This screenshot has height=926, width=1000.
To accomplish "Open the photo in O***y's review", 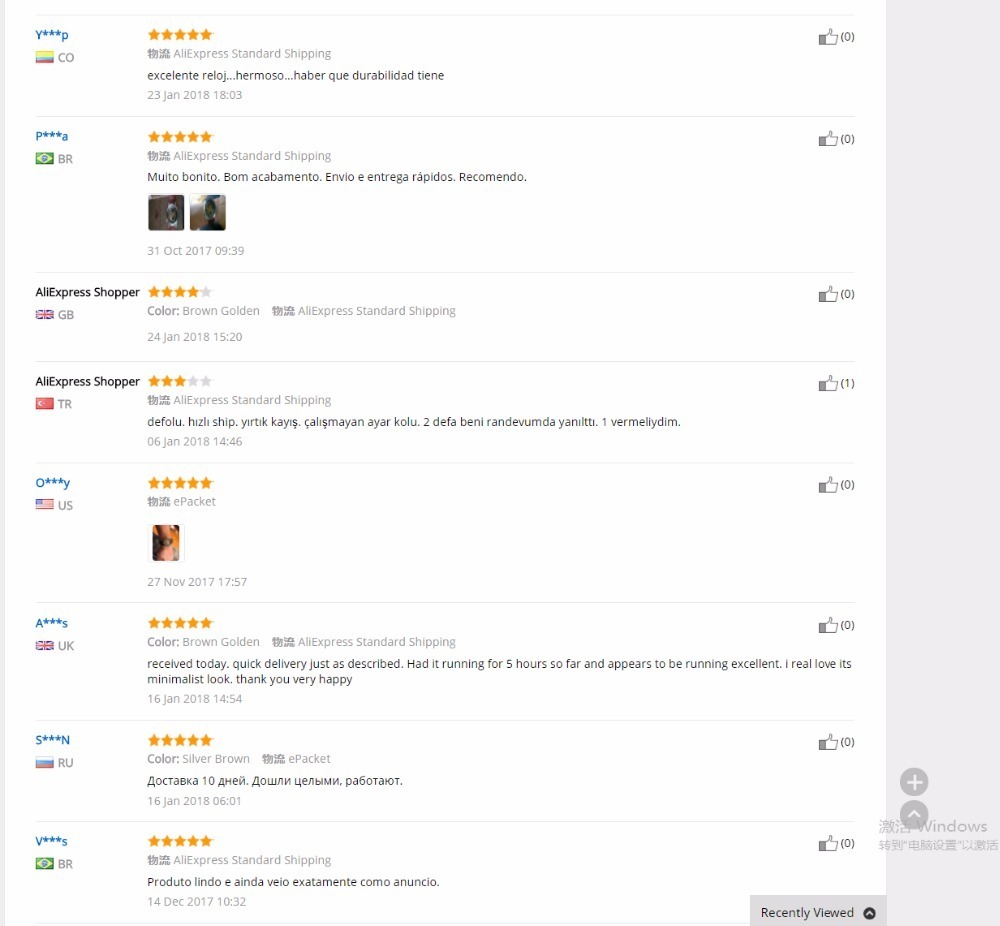I will point(166,543).
